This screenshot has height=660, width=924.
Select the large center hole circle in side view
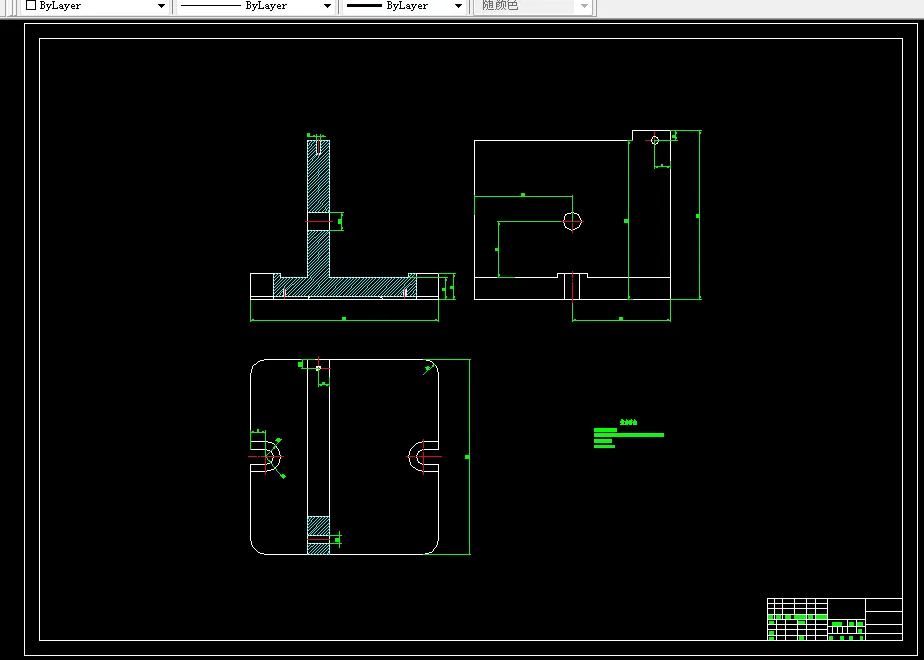point(572,222)
